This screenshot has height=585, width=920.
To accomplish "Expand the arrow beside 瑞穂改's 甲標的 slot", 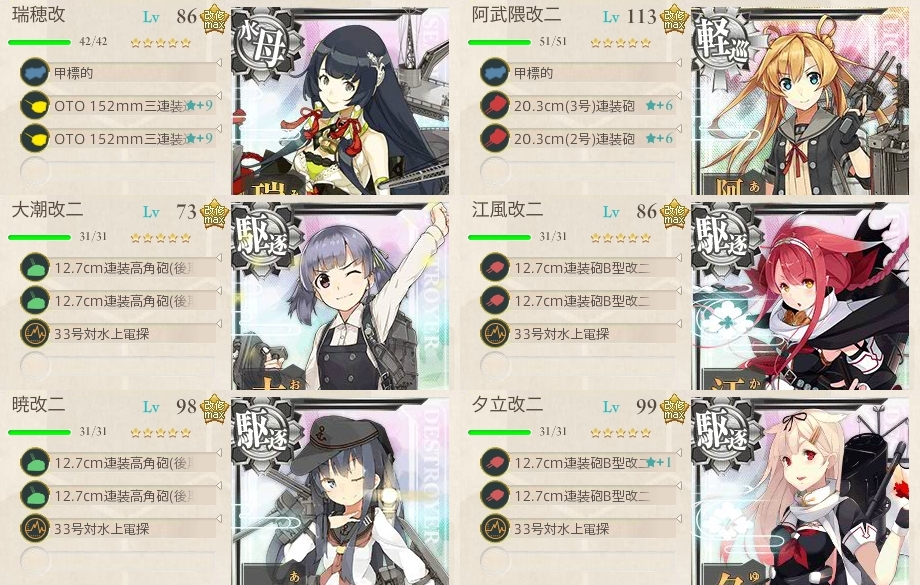I will (219, 62).
